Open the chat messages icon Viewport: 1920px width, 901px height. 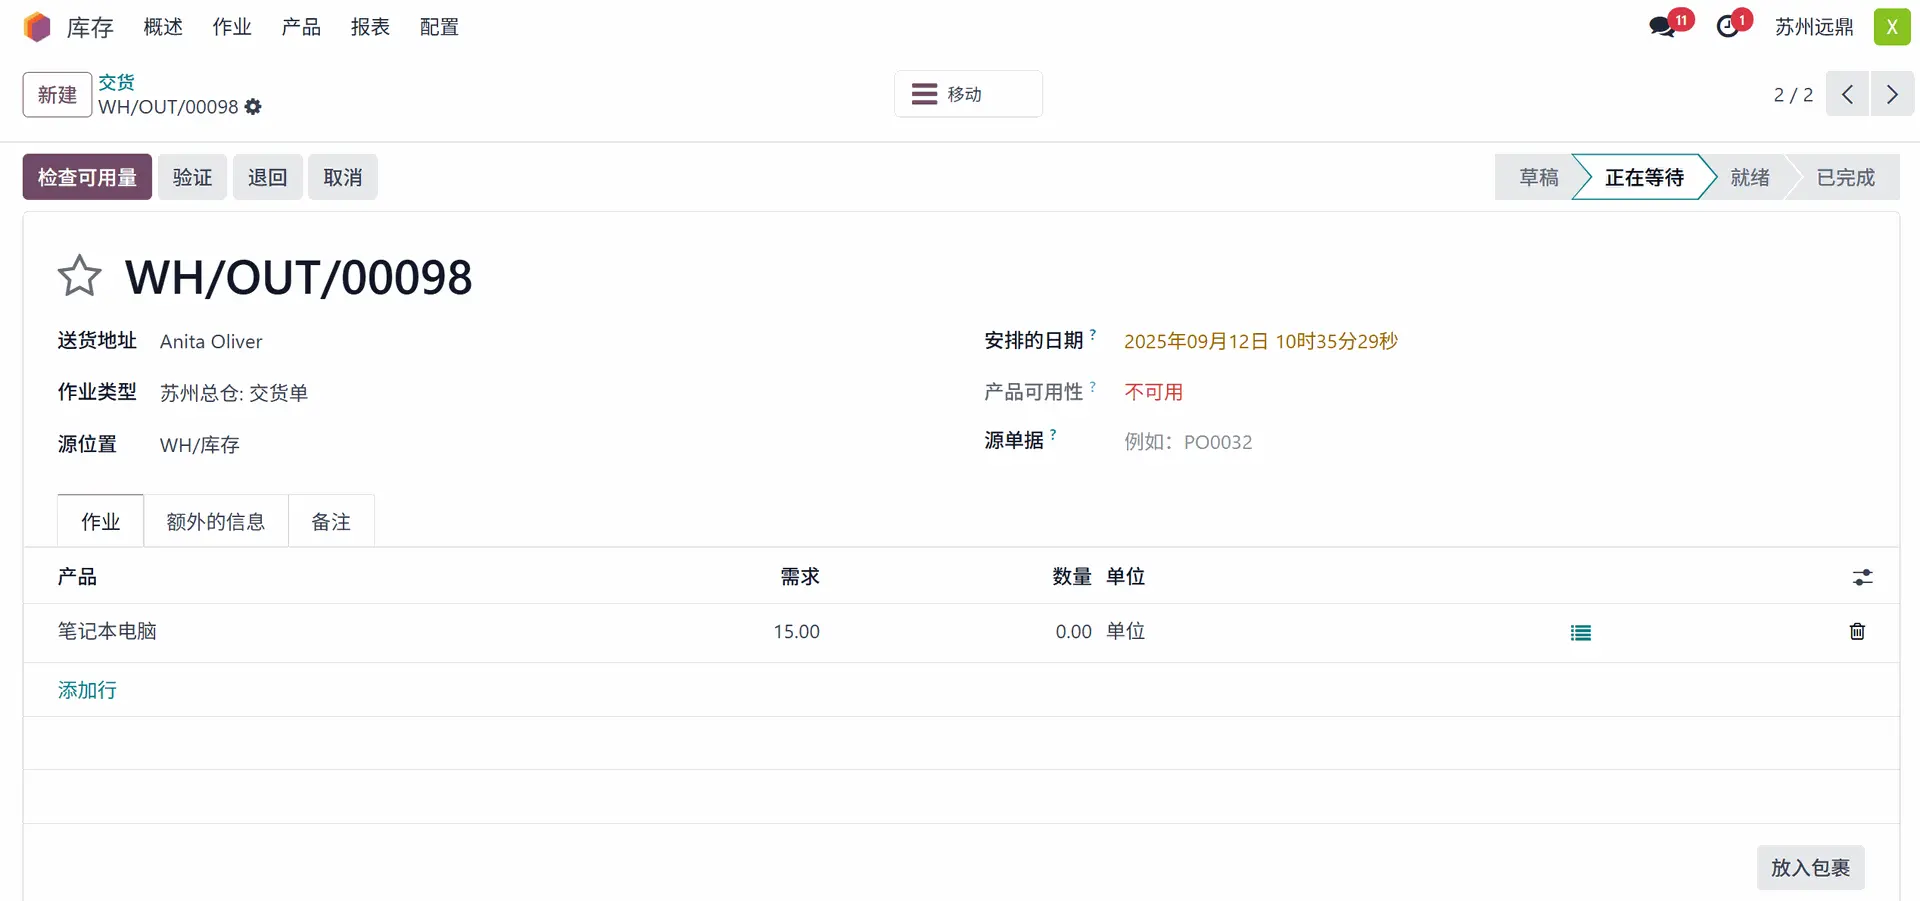point(1662,27)
